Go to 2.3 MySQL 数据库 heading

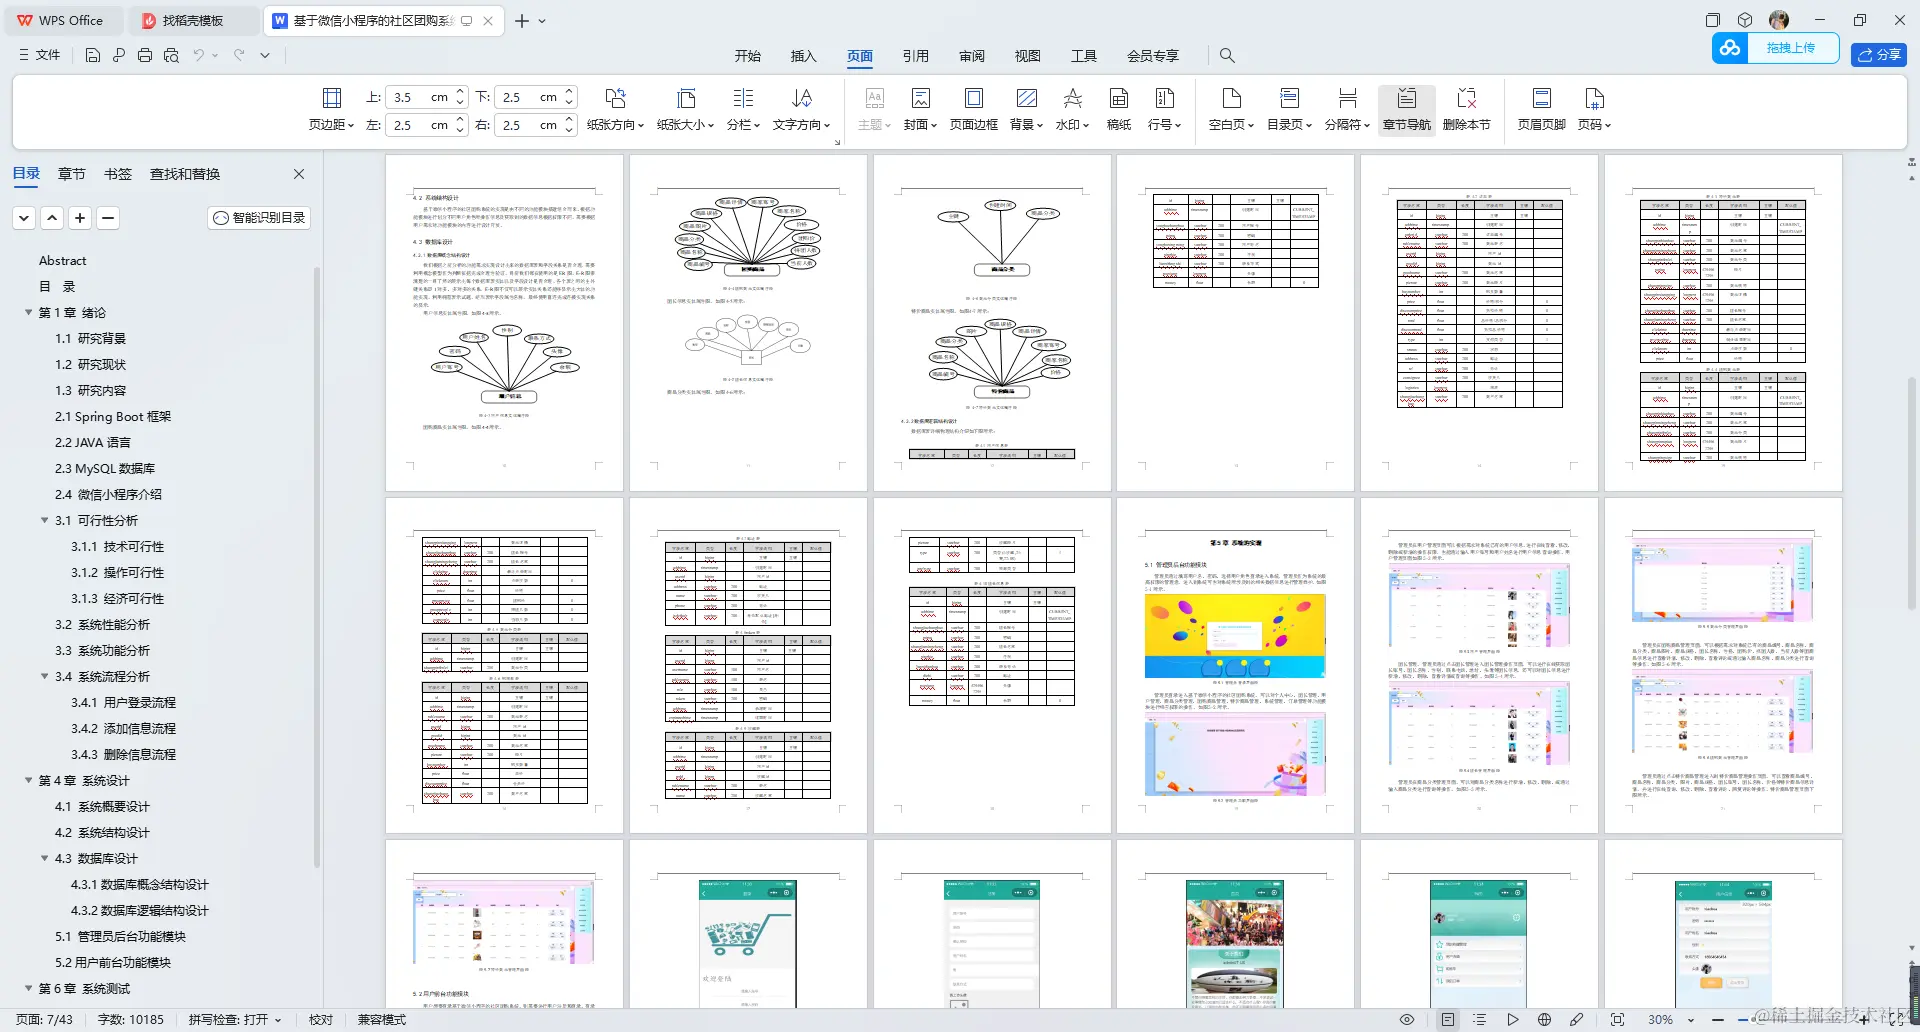[105, 469]
